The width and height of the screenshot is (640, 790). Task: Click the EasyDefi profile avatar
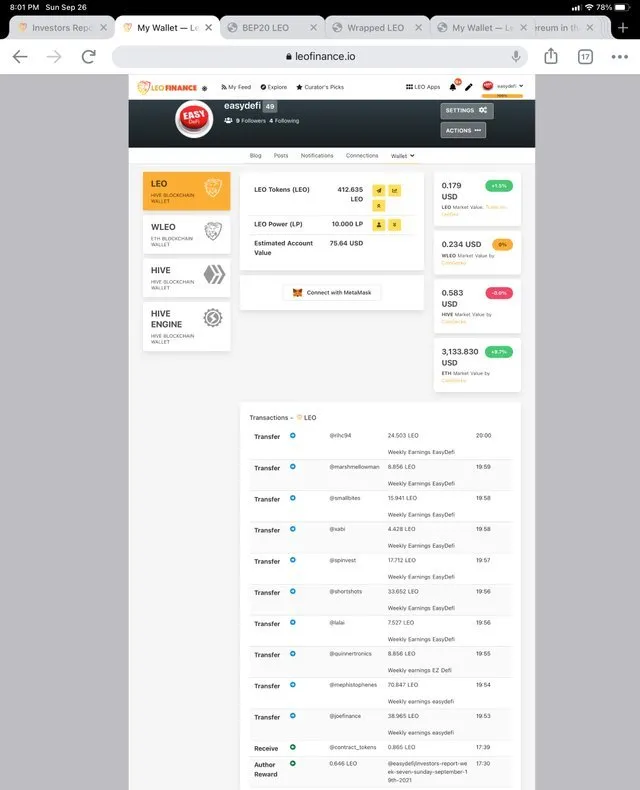(194, 119)
